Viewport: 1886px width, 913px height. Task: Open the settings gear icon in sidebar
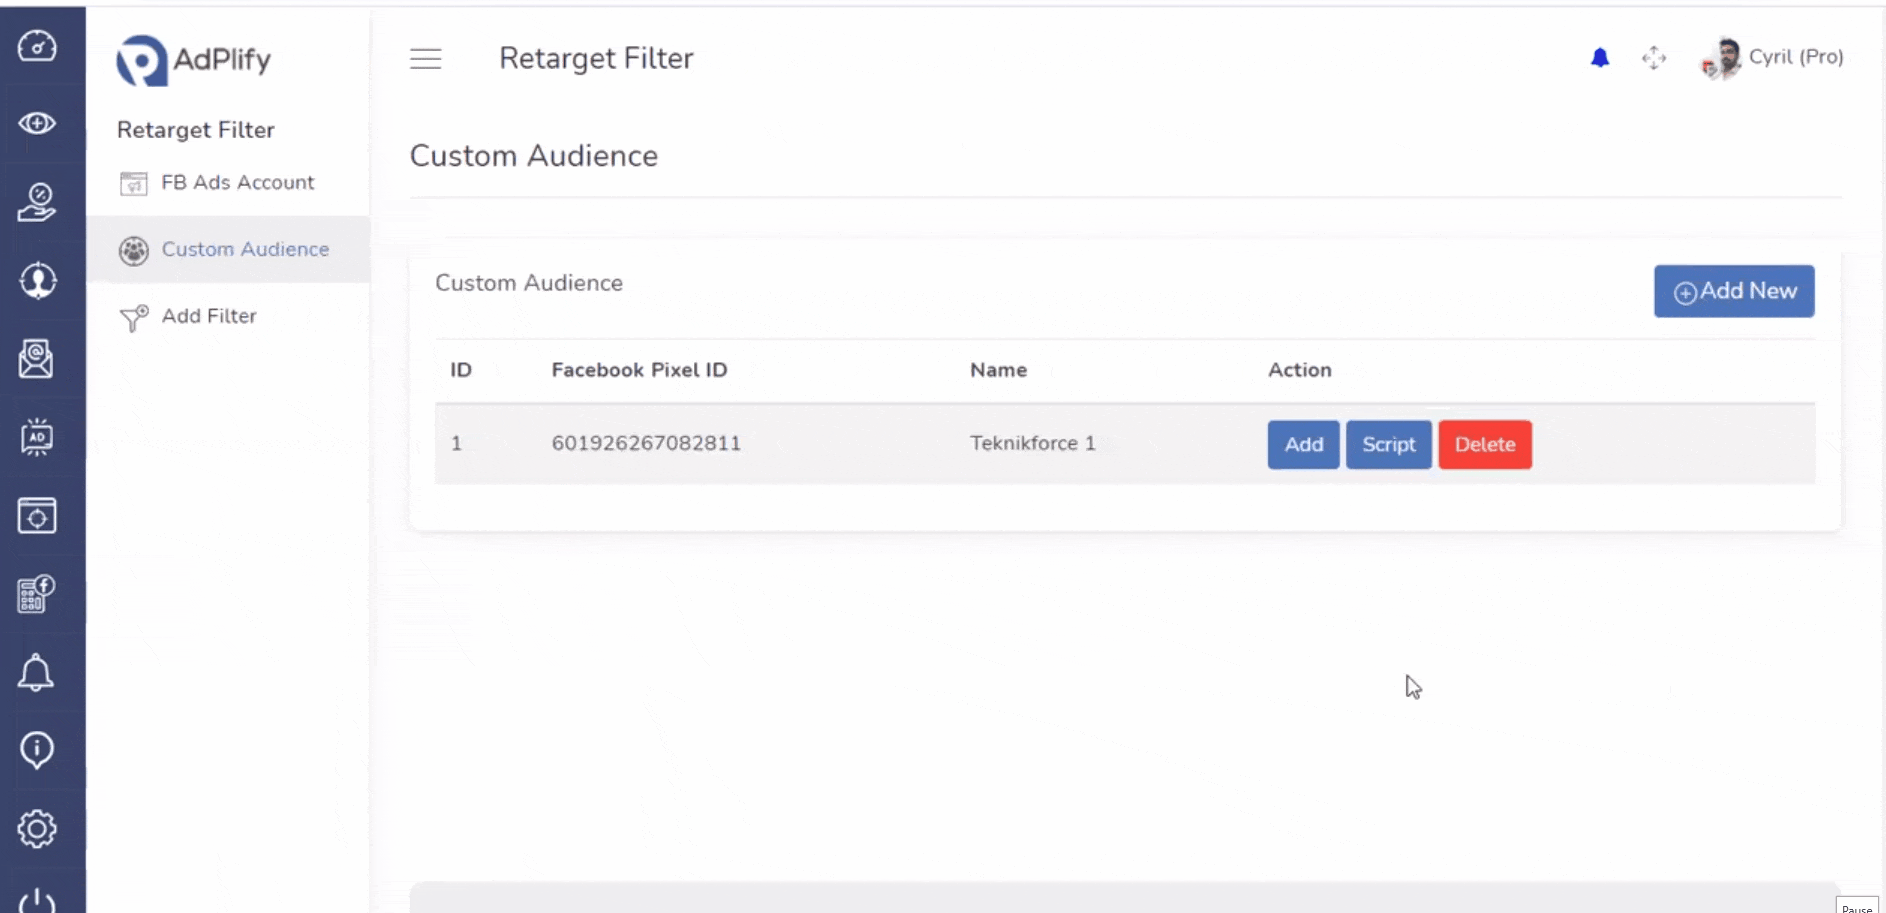click(37, 828)
